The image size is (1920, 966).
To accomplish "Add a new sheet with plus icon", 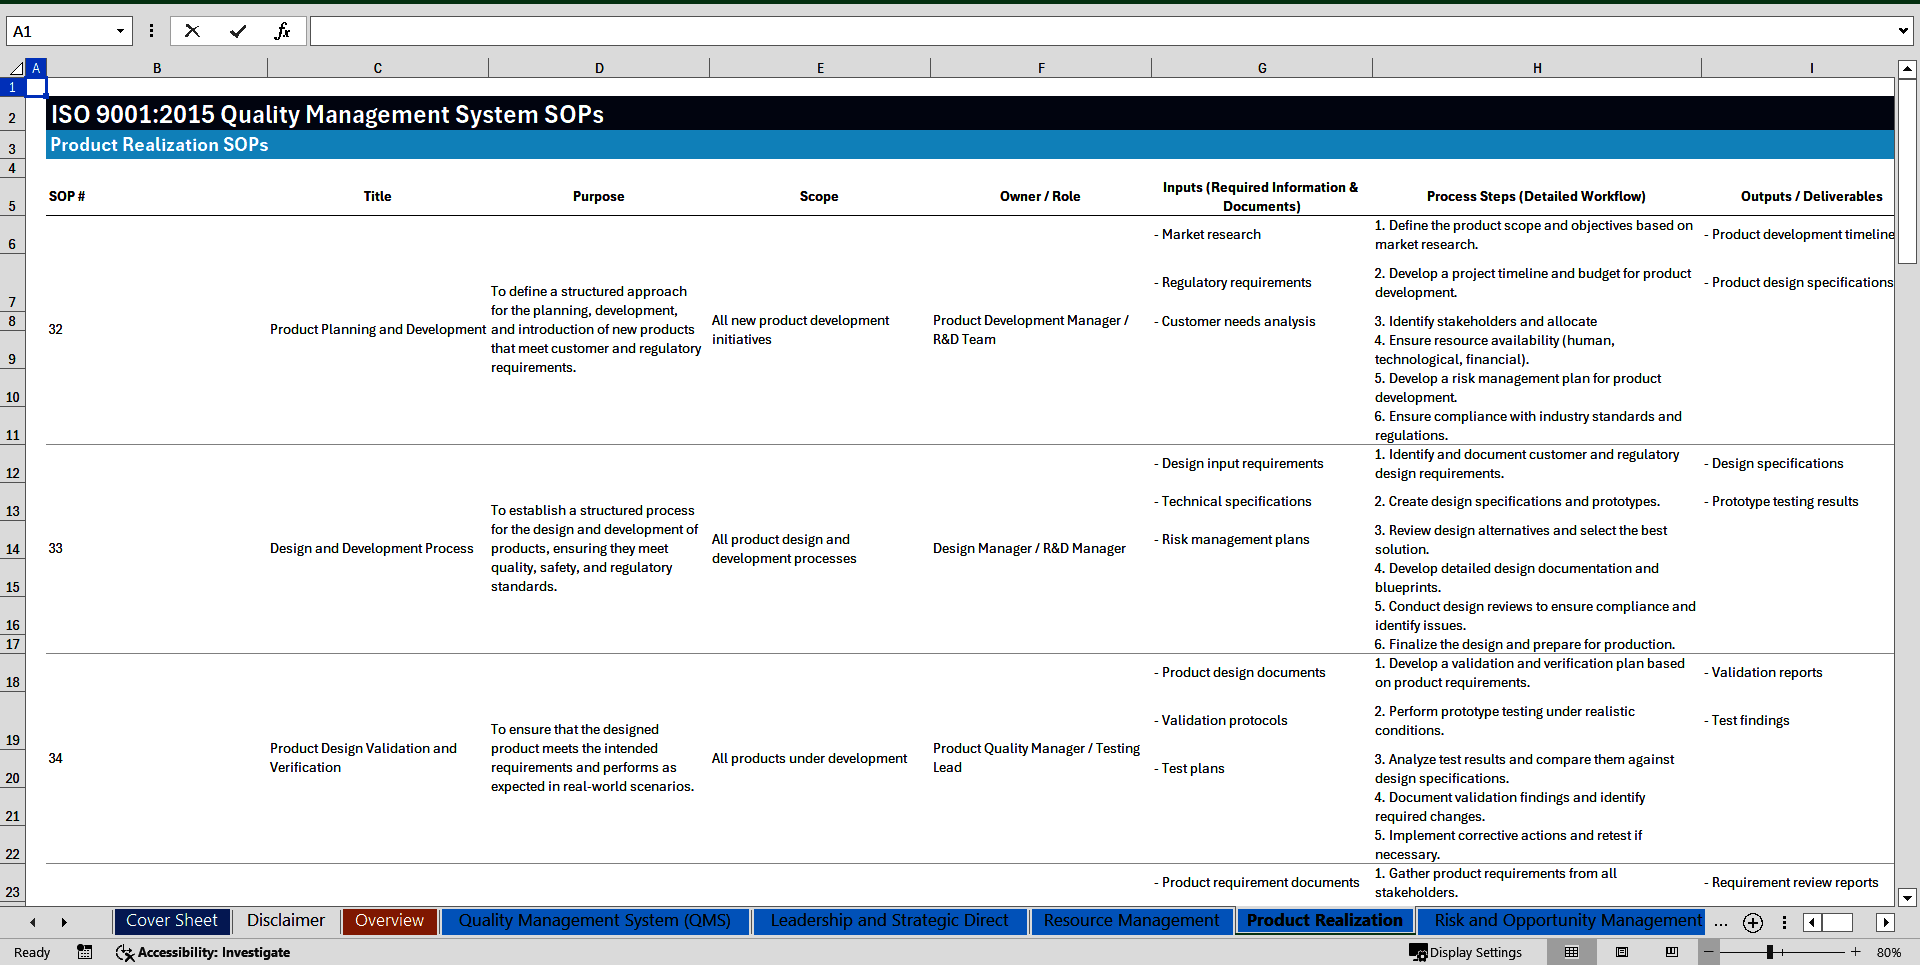I will point(1753,922).
